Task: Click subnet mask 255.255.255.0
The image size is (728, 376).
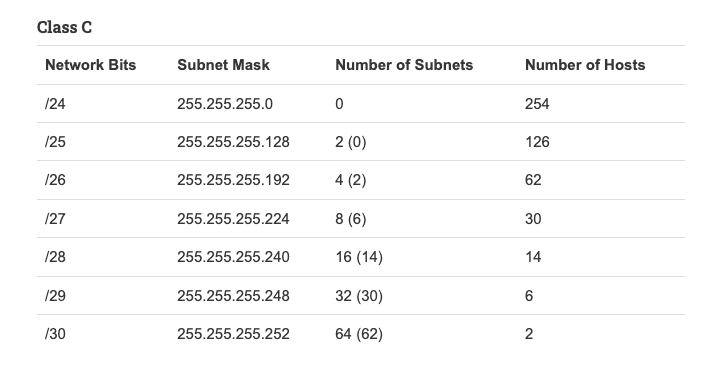Action: click(225, 104)
